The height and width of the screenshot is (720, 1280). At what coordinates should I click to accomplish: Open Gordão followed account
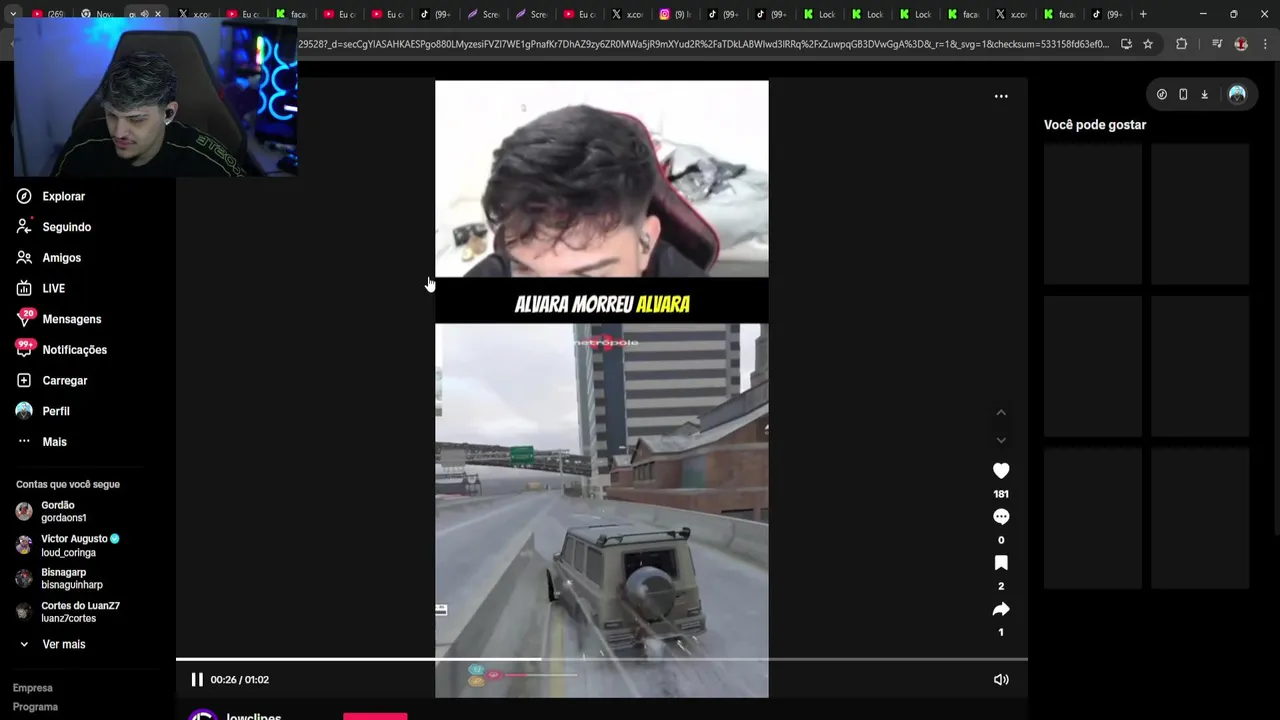pos(52,511)
